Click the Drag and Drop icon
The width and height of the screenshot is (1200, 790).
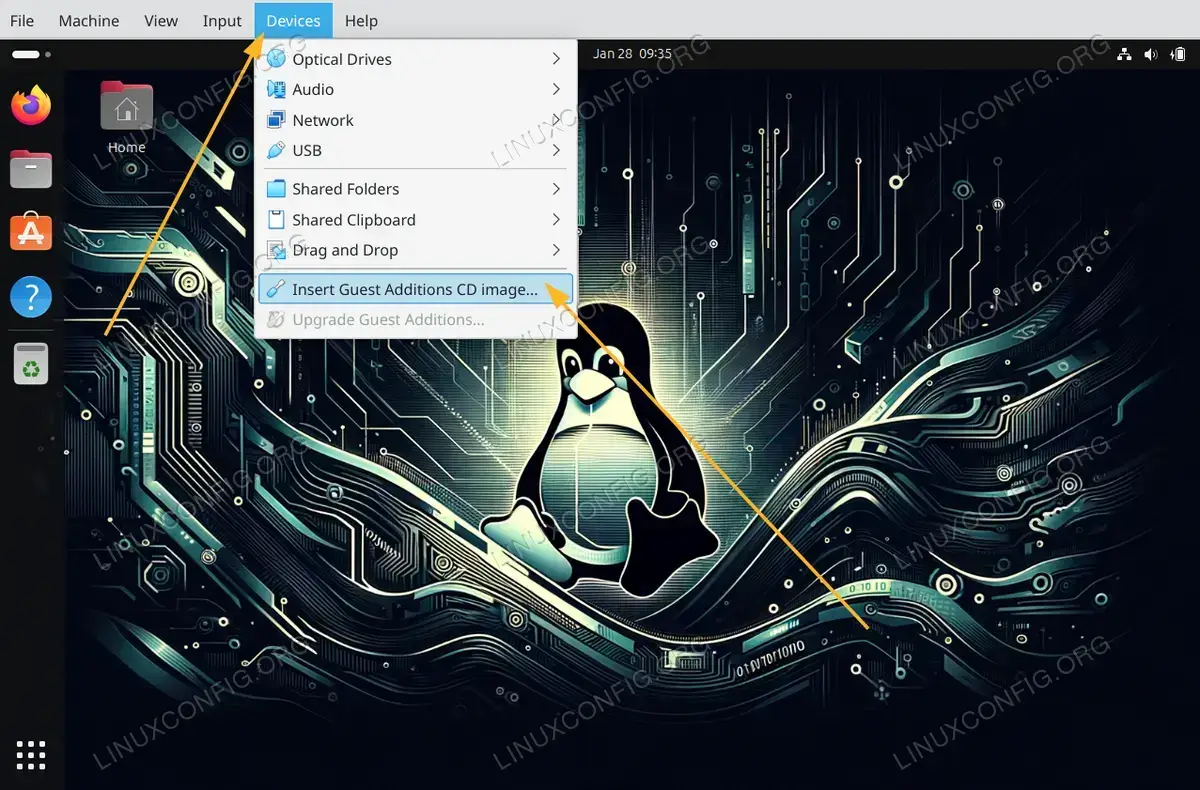tap(276, 250)
